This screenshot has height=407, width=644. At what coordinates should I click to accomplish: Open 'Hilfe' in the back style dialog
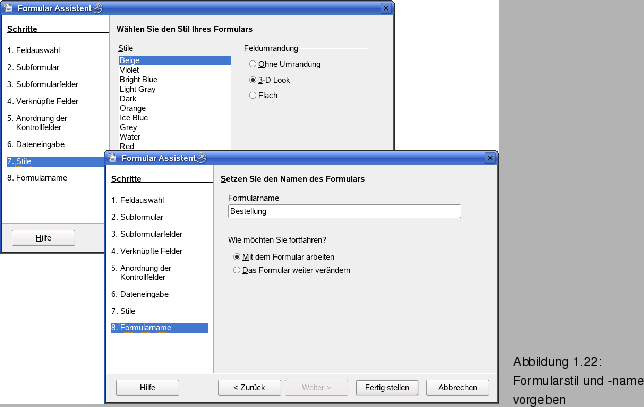coord(43,238)
